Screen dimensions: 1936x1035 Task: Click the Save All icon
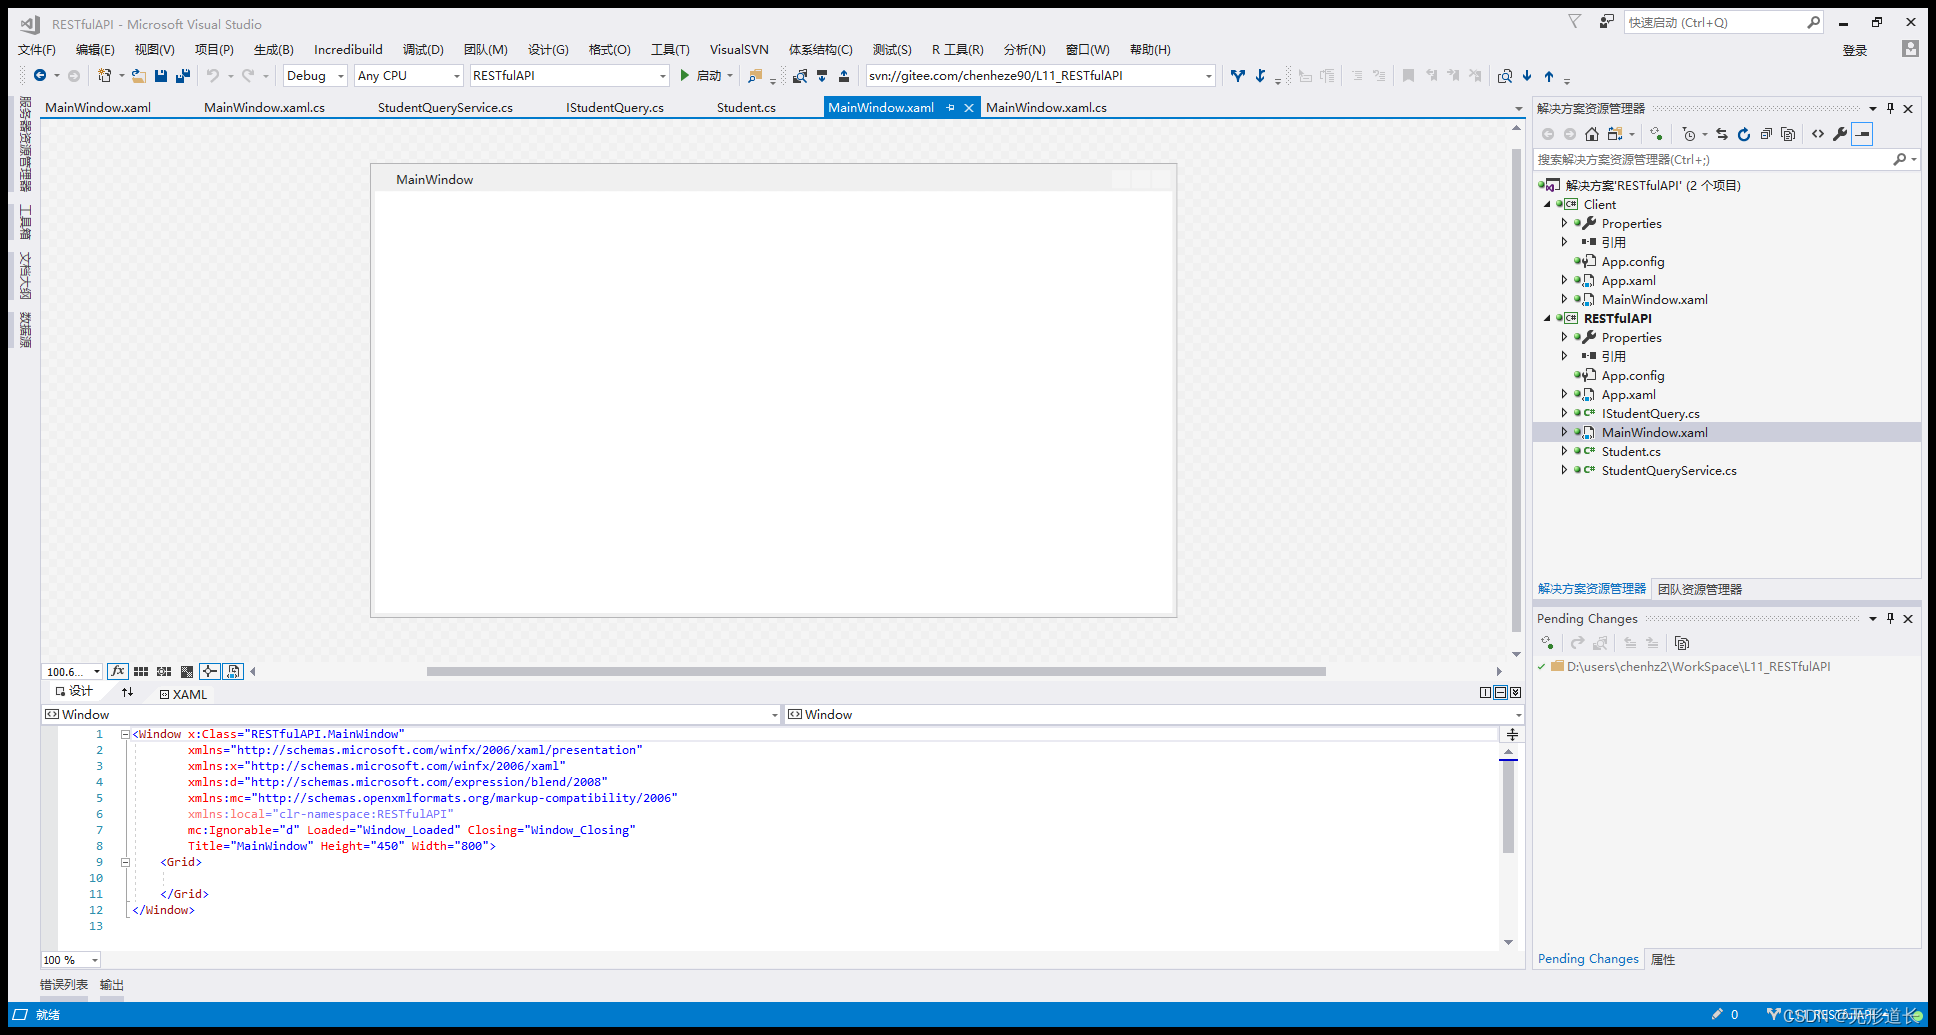point(183,75)
